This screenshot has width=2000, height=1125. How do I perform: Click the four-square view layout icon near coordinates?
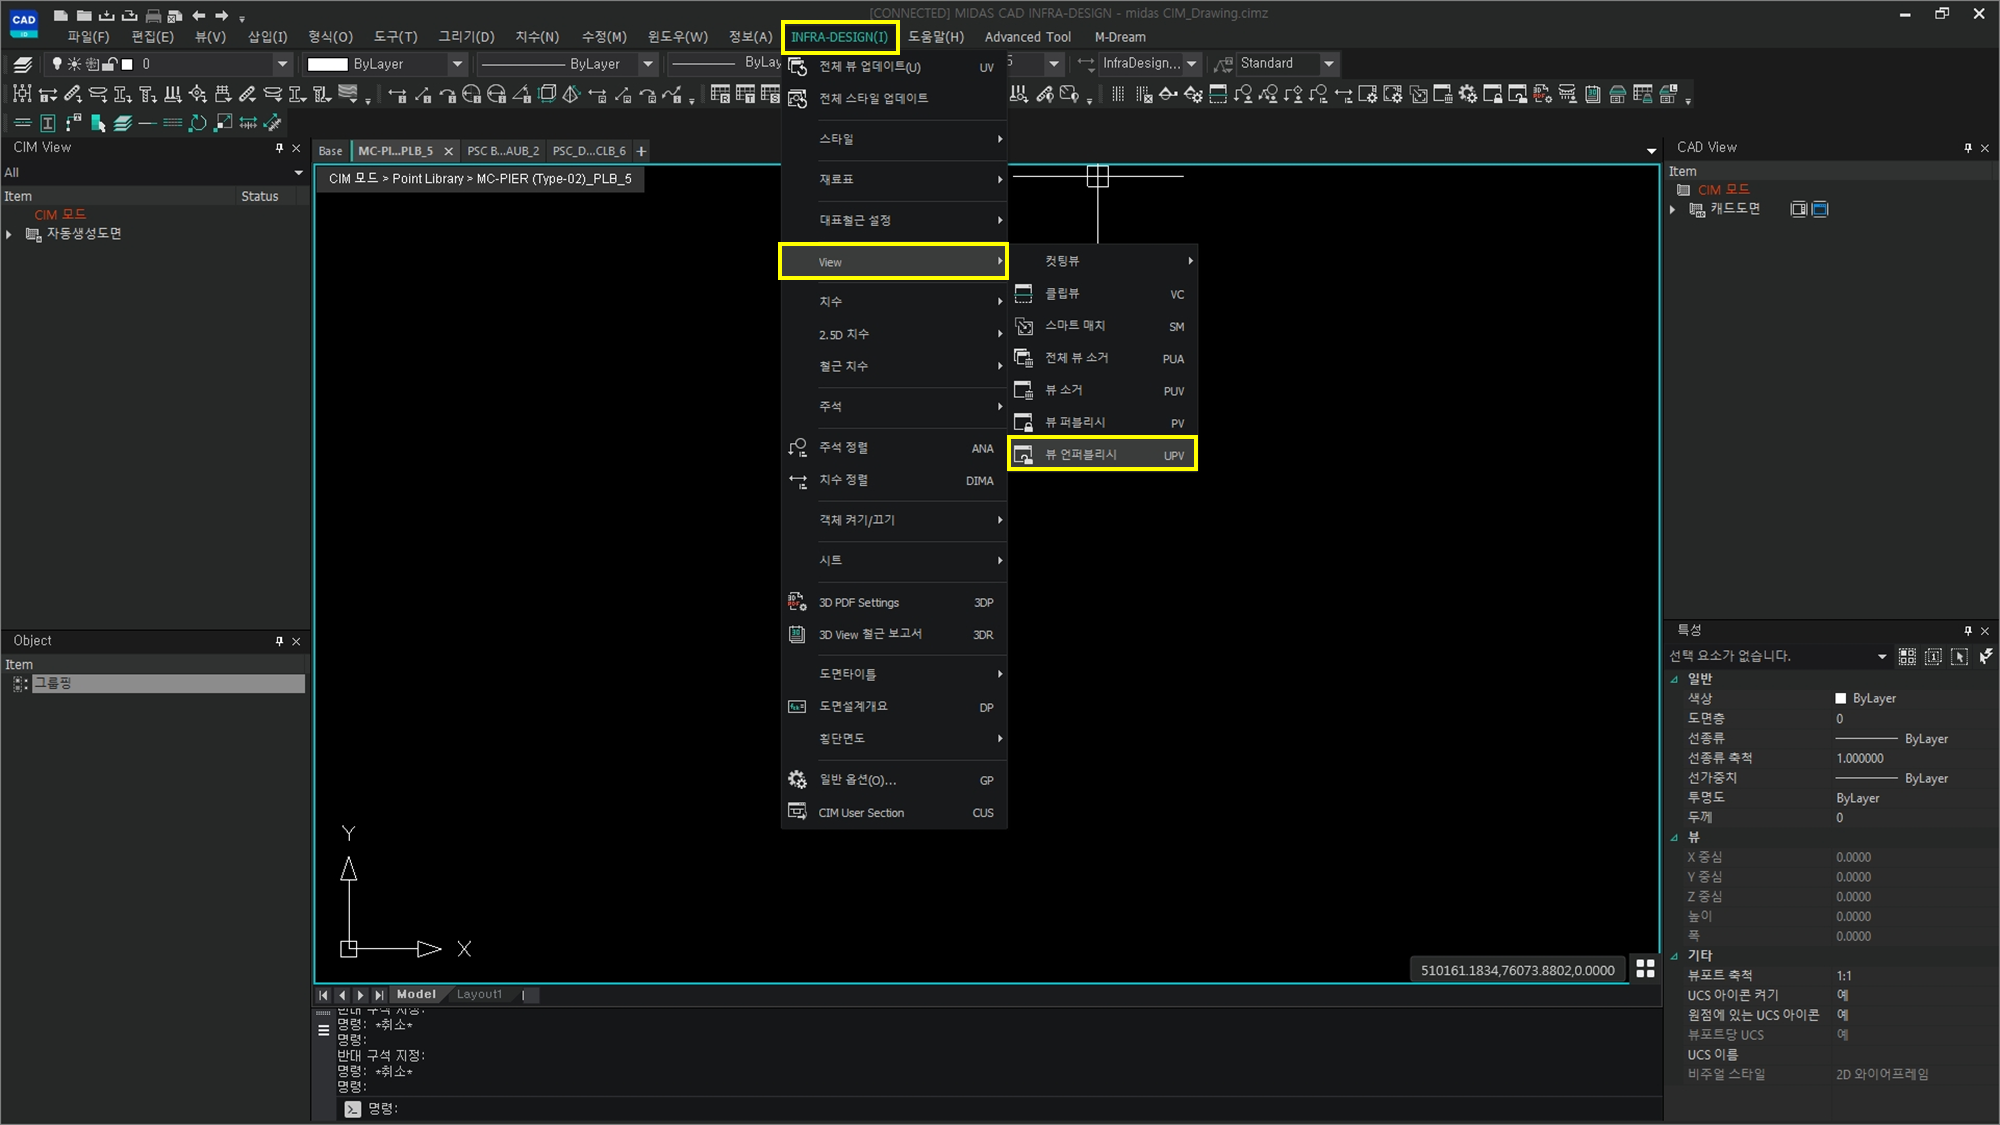[1645, 968]
